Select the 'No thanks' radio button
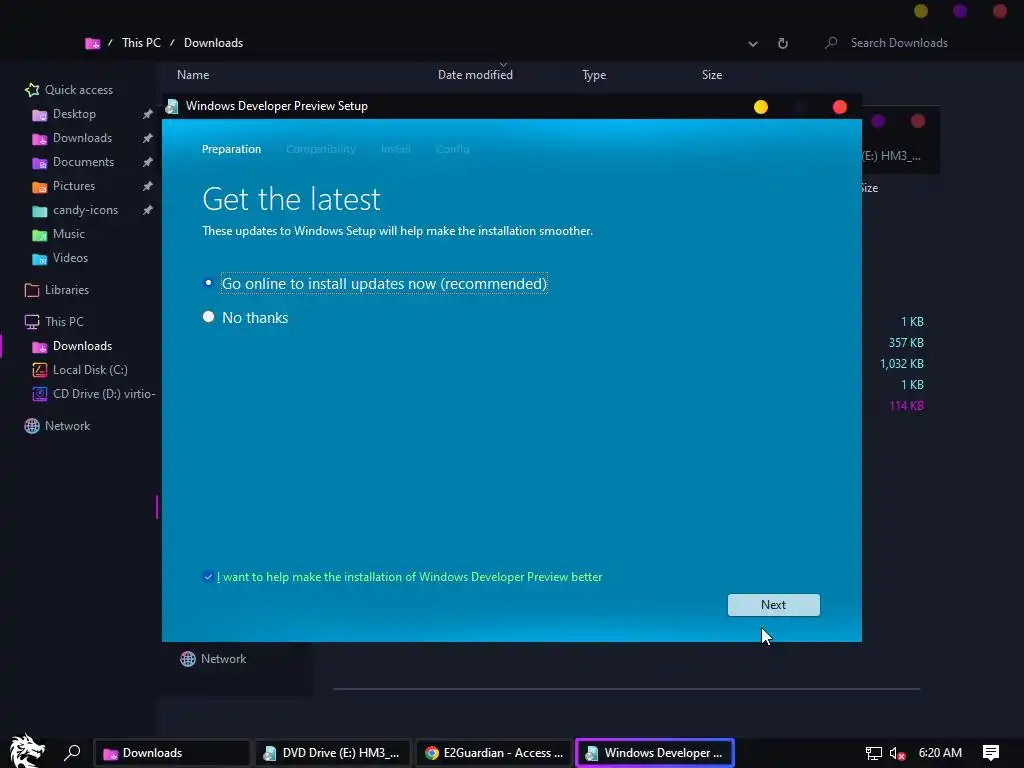The width and height of the screenshot is (1024, 768). (x=208, y=317)
